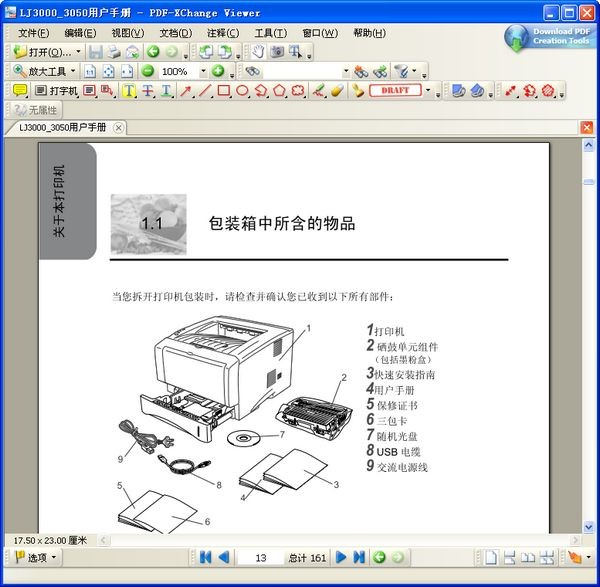
Task: Activate the Snapshot camera tool
Action: 277,51
